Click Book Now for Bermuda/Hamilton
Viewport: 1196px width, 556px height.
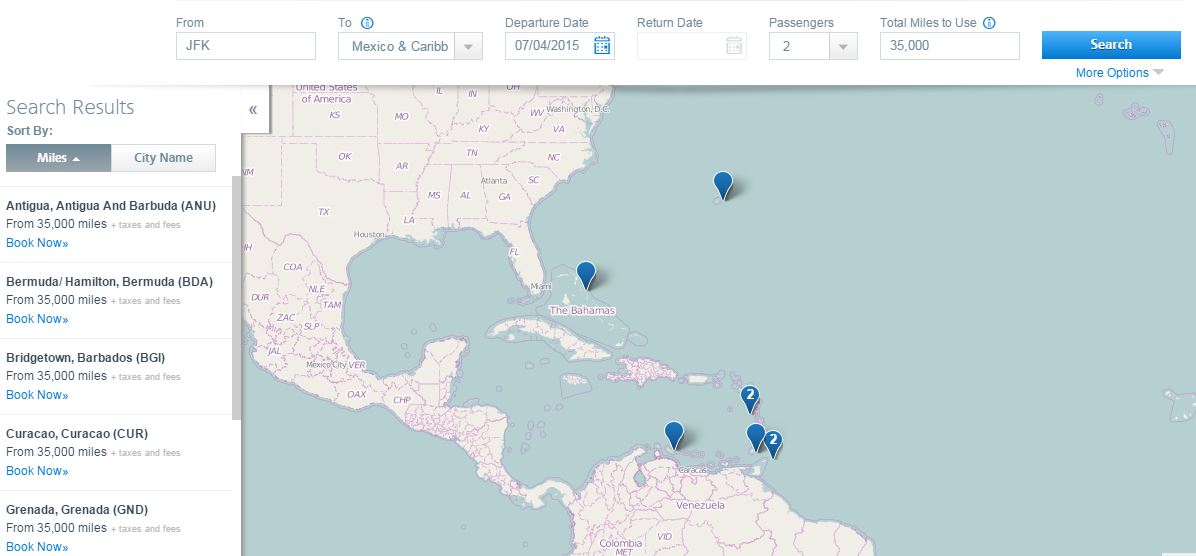(x=37, y=319)
